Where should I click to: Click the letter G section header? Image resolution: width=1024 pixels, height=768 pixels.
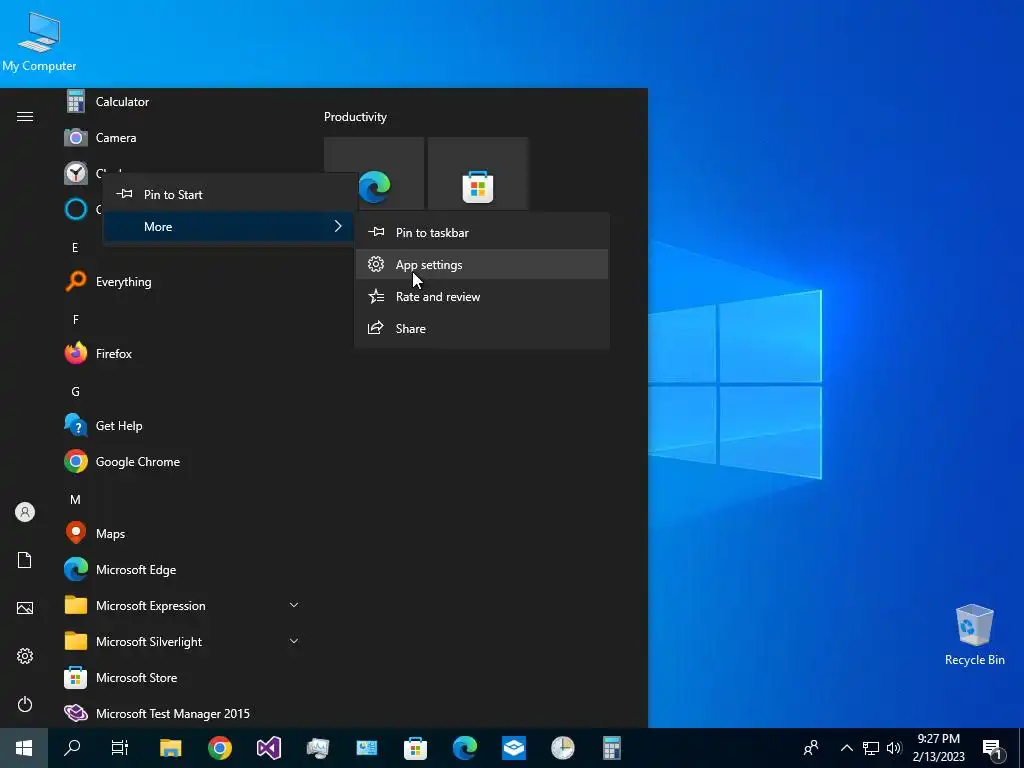pyautogui.click(x=75, y=392)
